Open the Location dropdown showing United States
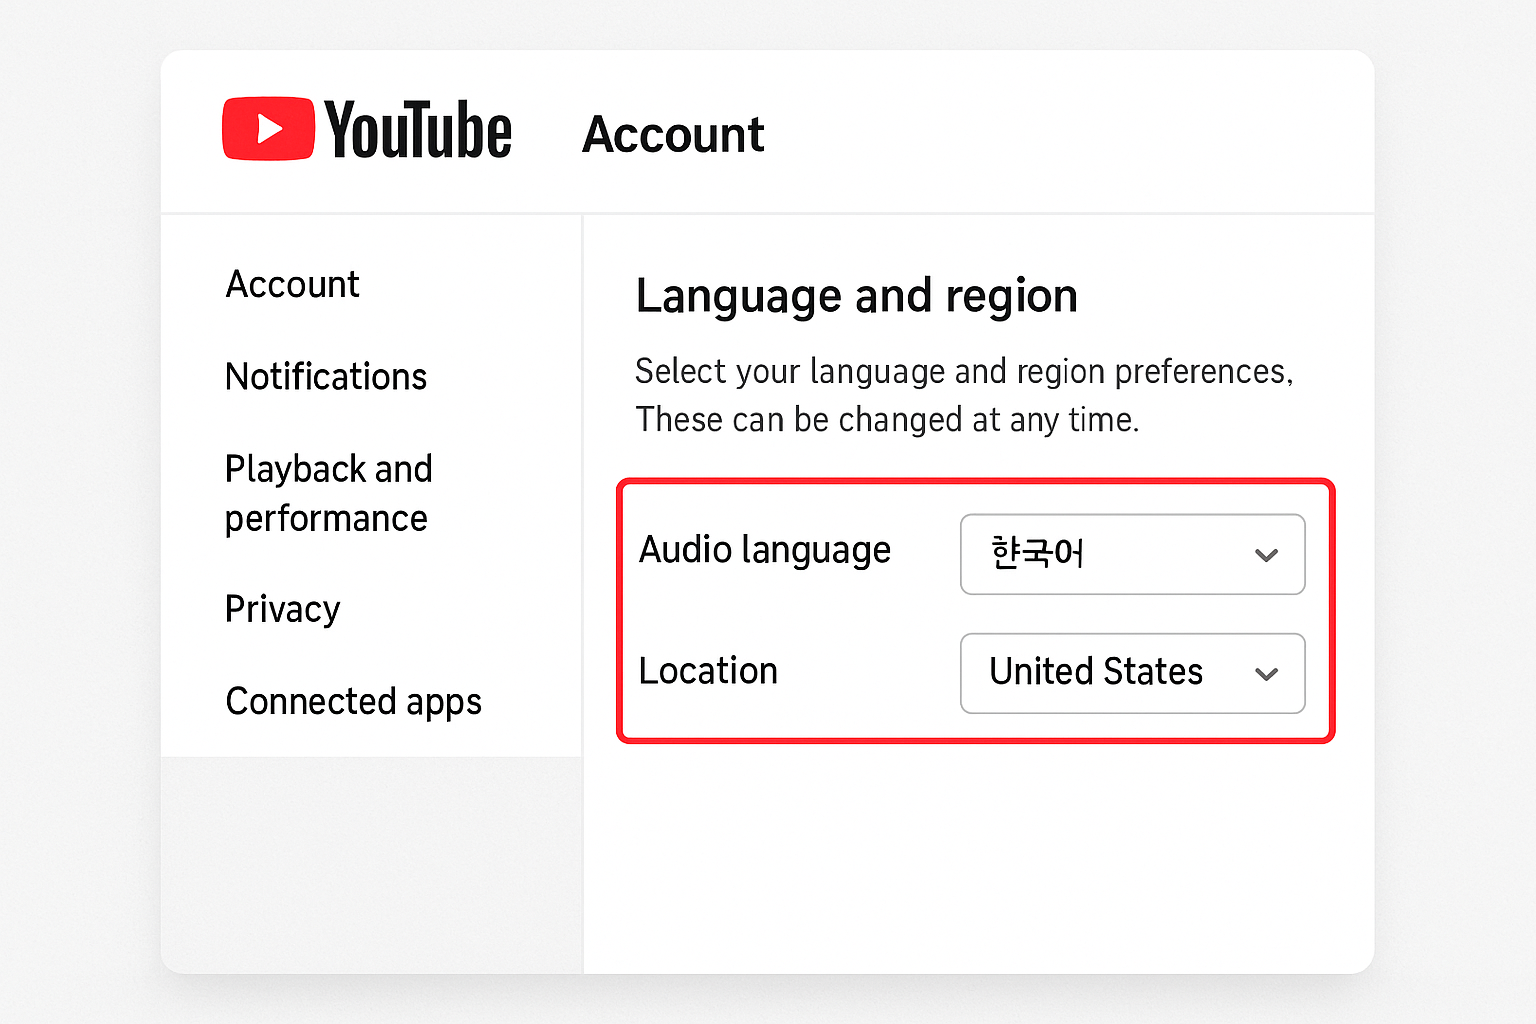This screenshot has width=1536, height=1024. point(1132,673)
